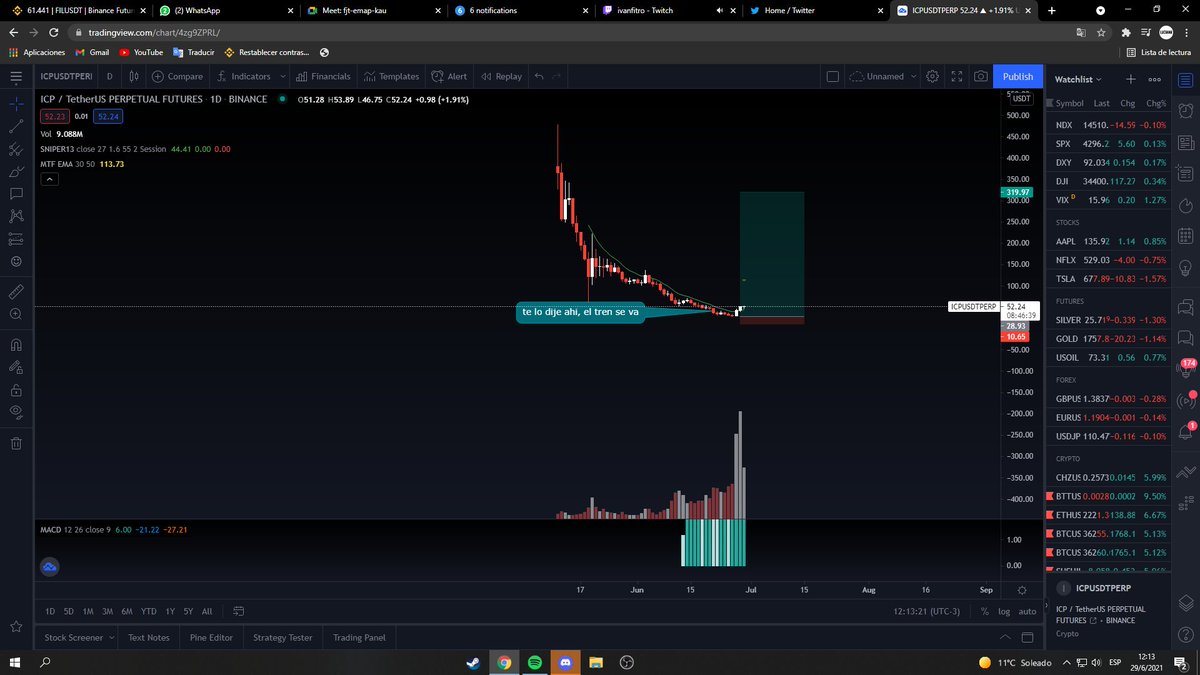The height and width of the screenshot is (675, 1200).
Task: Open the Stock Screener tab
Action: [76, 637]
